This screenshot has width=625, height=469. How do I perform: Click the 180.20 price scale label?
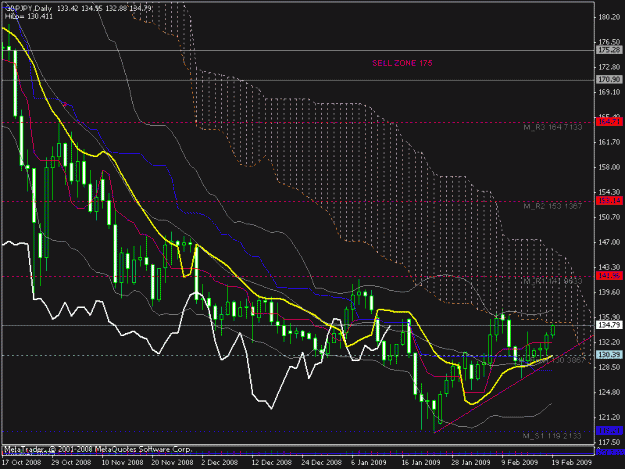[610, 17]
